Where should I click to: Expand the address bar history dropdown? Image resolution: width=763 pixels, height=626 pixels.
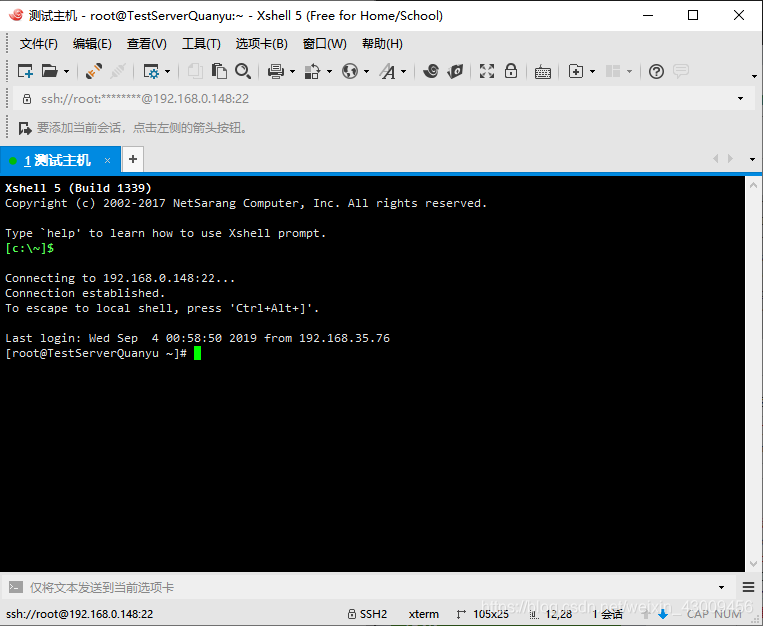click(740, 99)
